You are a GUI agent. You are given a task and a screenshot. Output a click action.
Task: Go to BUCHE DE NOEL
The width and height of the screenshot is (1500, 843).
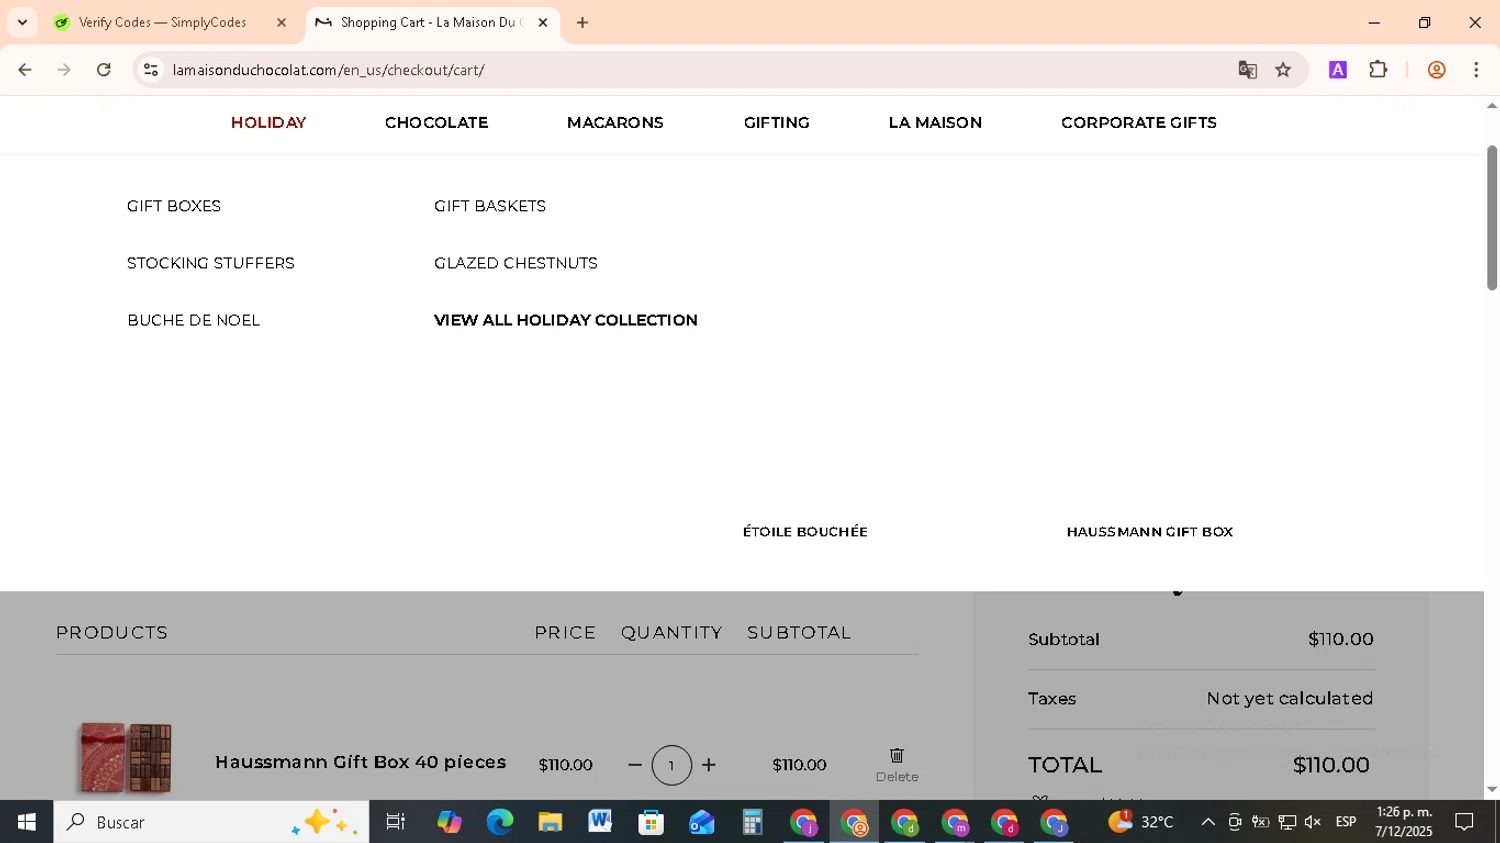[193, 320]
